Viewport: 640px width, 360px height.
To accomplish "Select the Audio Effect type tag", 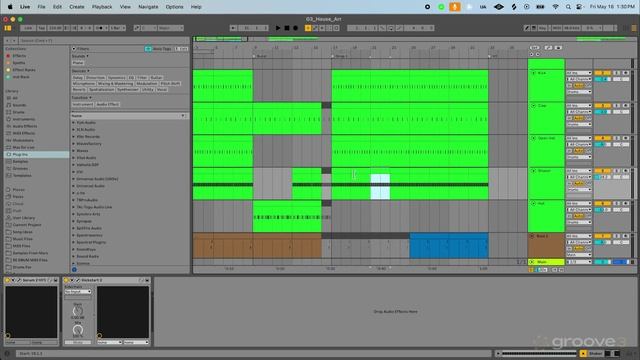I will 107,104.
